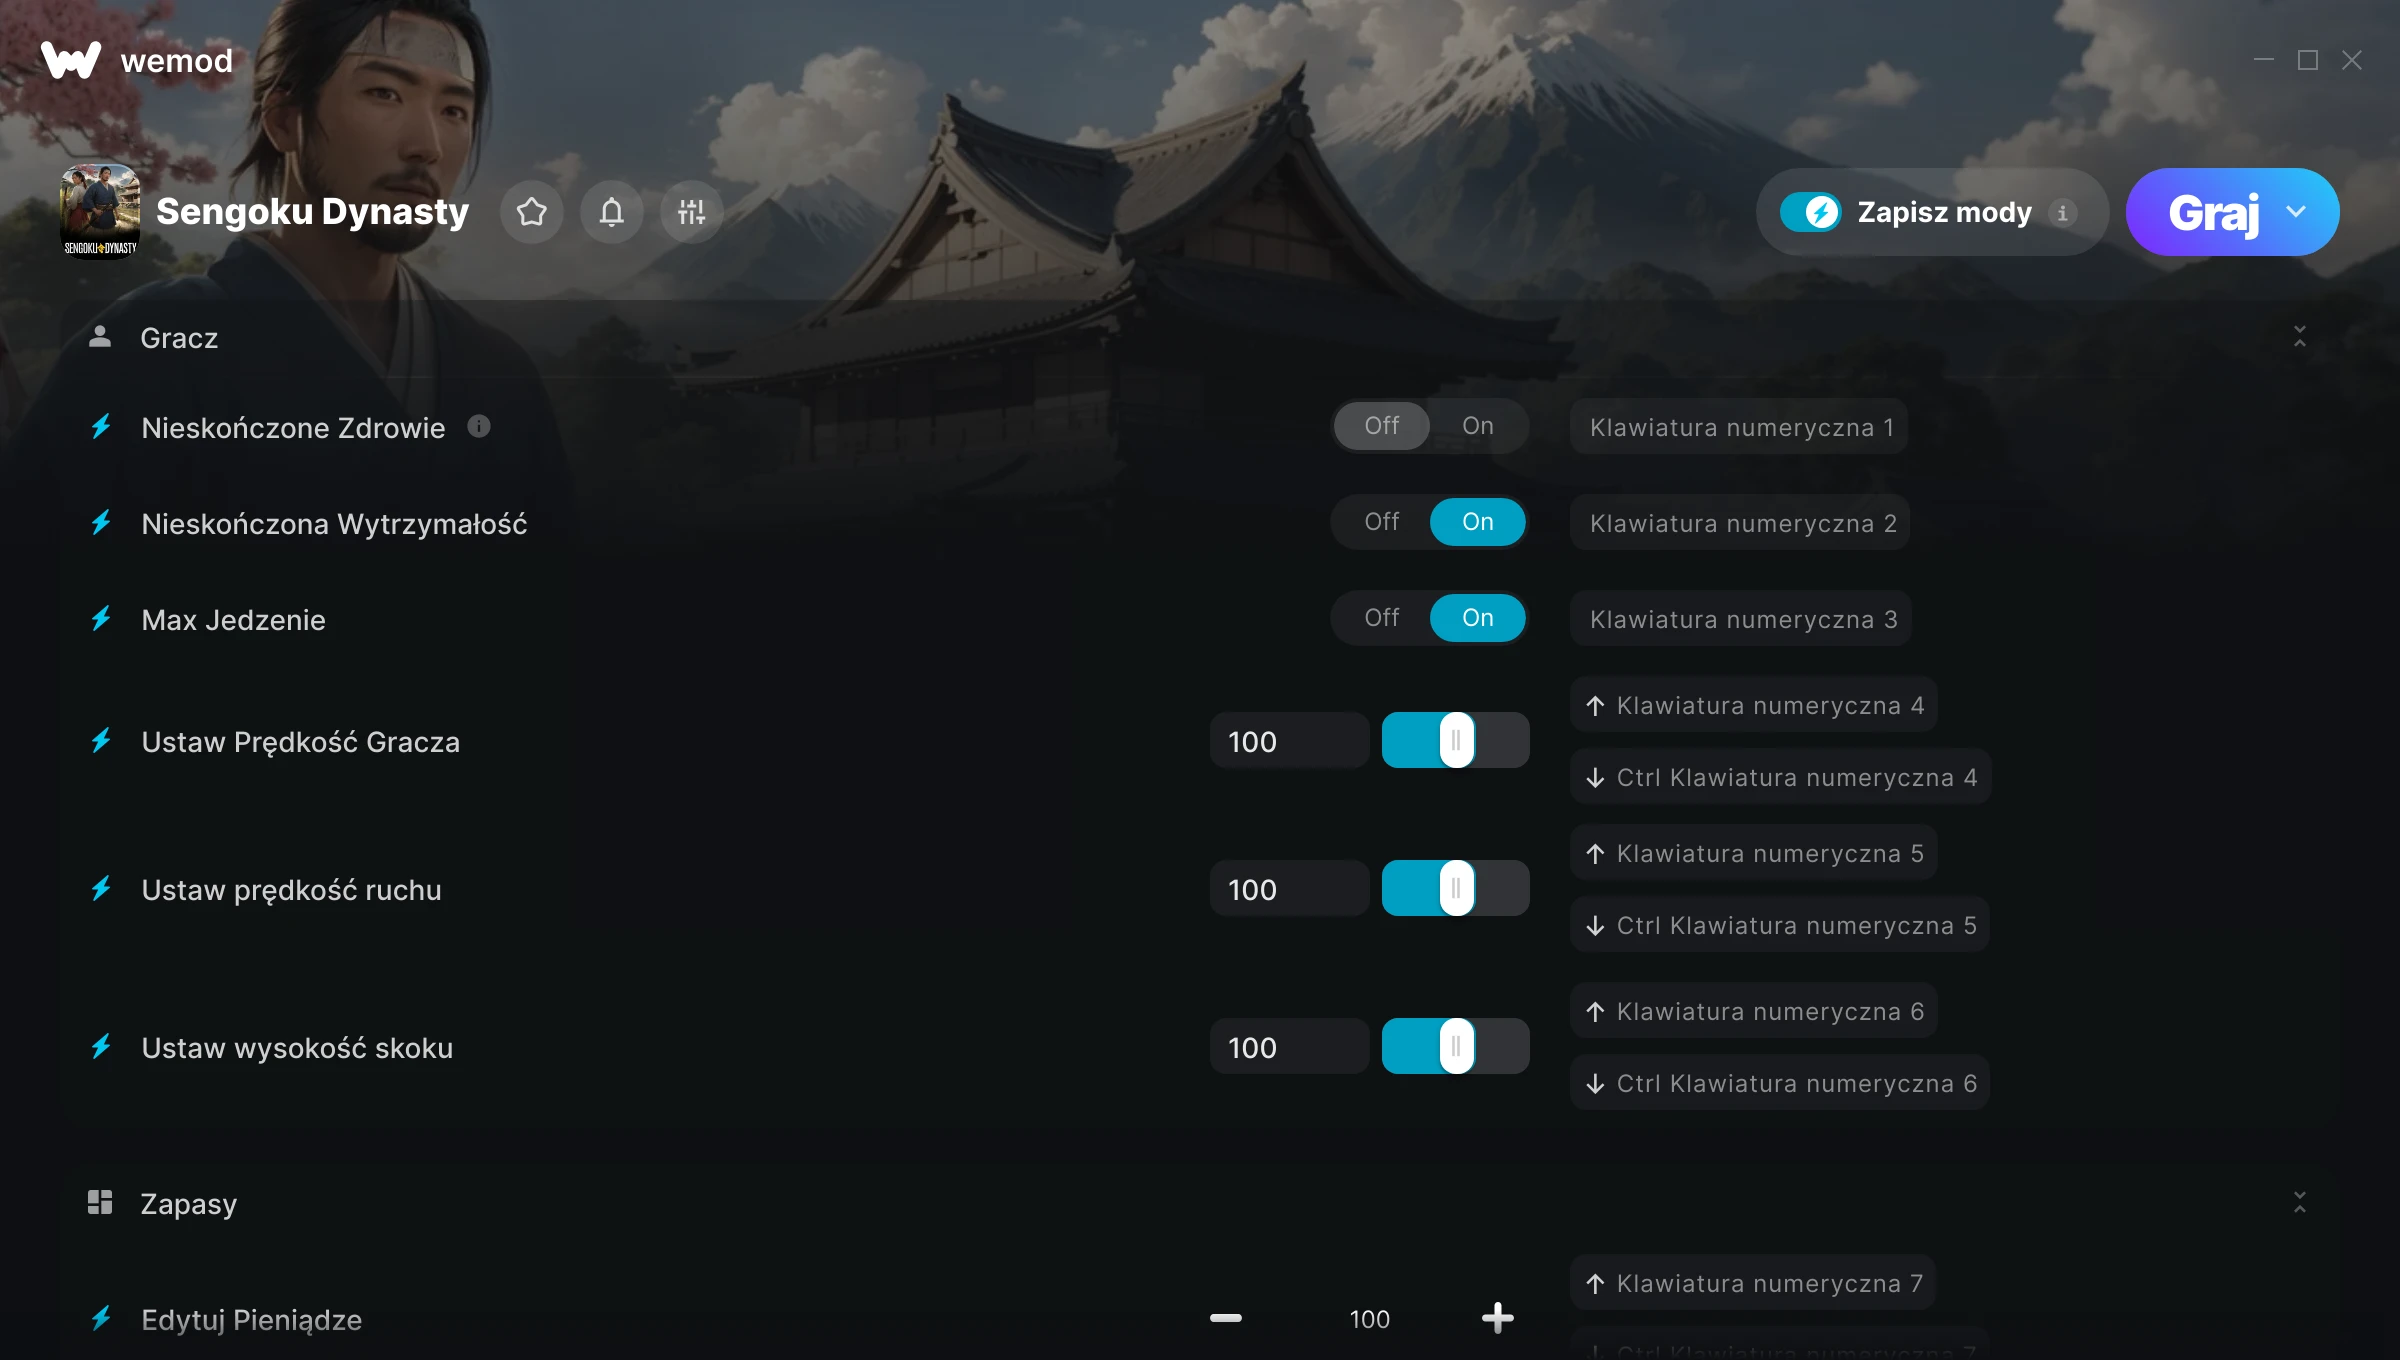The height and width of the screenshot is (1360, 2400).
Task: Click the WeMod logo icon
Action: pyautogui.click(x=71, y=60)
